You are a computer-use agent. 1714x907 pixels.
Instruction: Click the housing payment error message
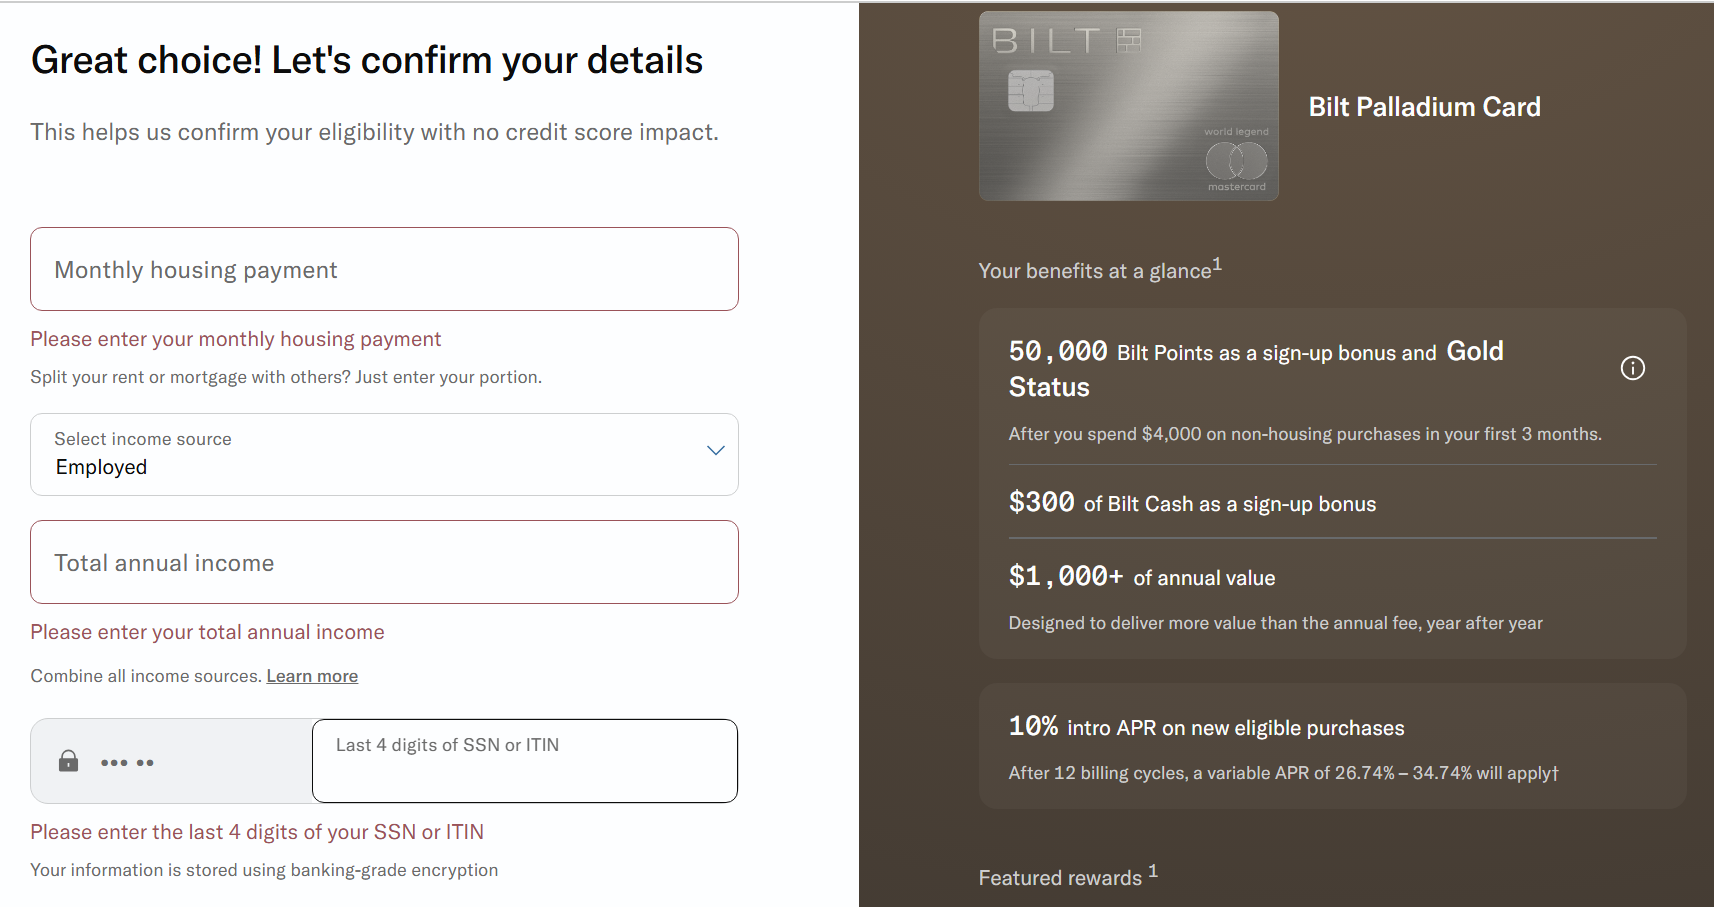pos(235,339)
